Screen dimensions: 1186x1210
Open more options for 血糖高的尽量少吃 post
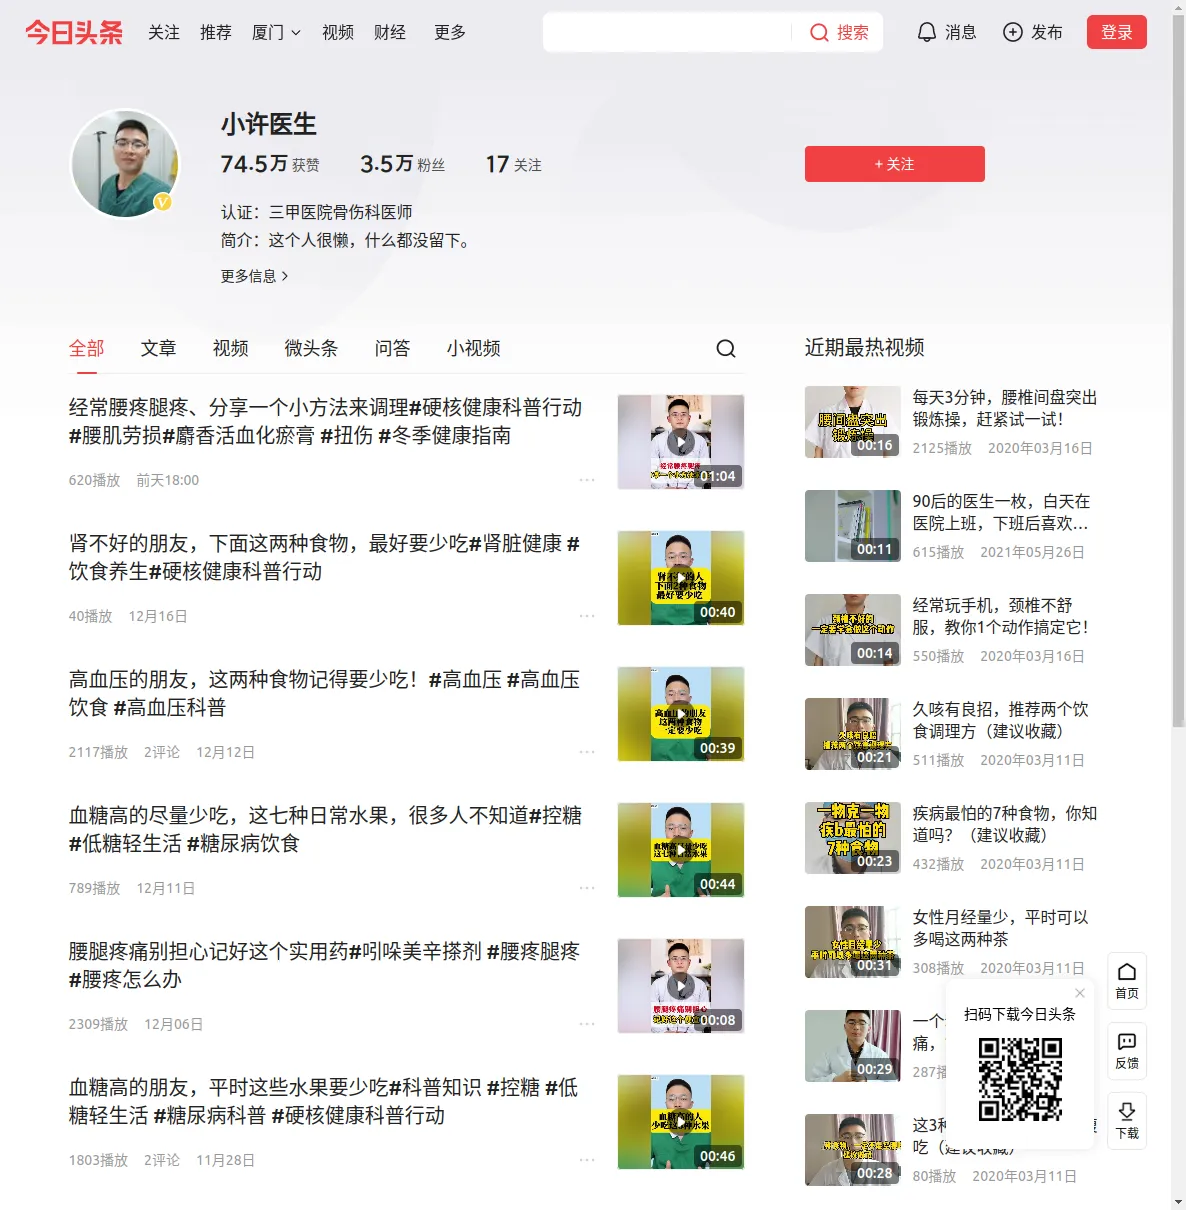click(587, 888)
